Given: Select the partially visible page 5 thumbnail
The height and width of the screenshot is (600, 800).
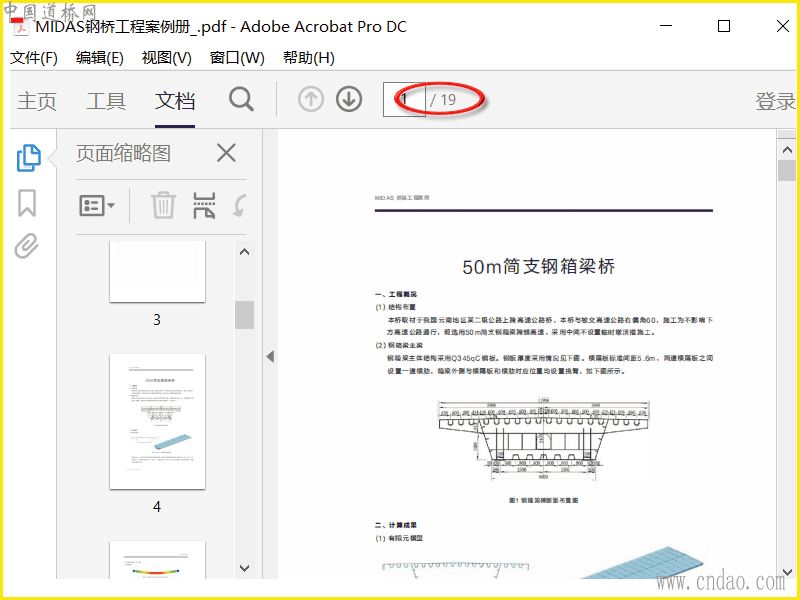Looking at the screenshot, I should pyautogui.click(x=158, y=560).
